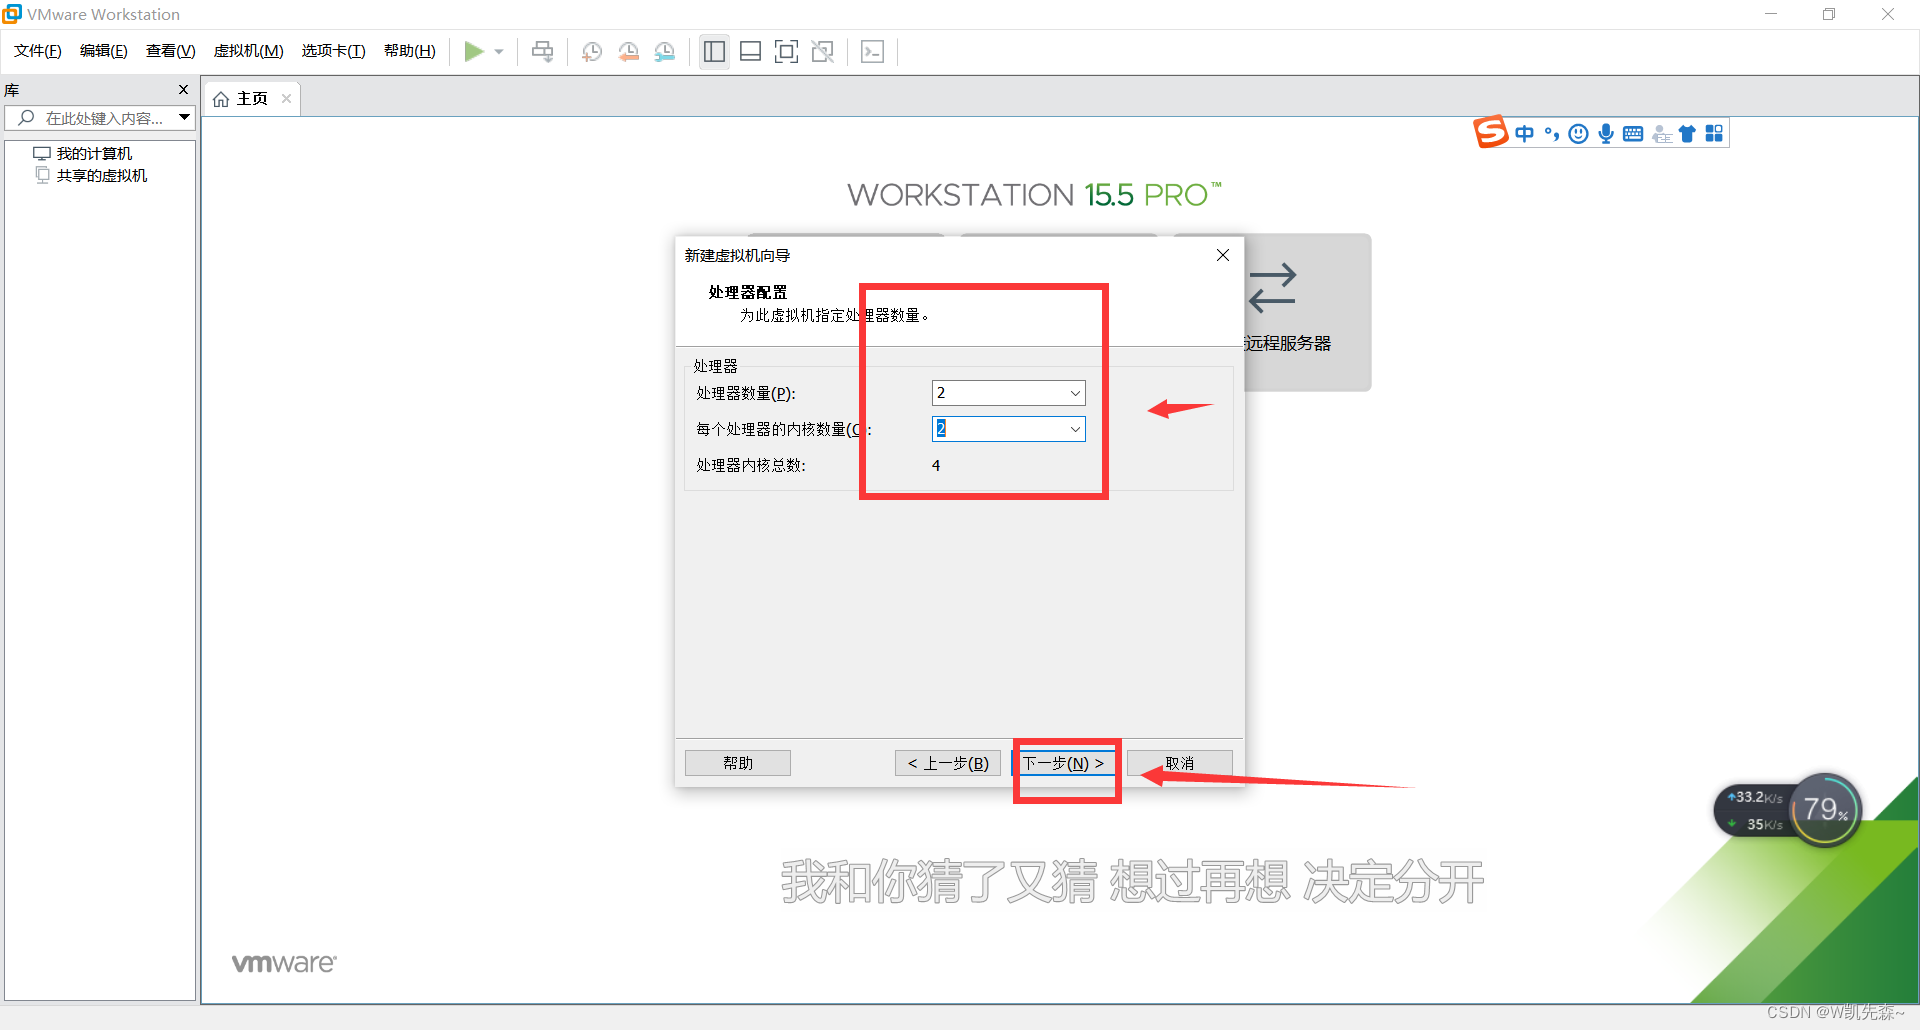Toggle the 中 Chinese/English input mode
The height and width of the screenshot is (1030, 1920).
(x=1524, y=134)
